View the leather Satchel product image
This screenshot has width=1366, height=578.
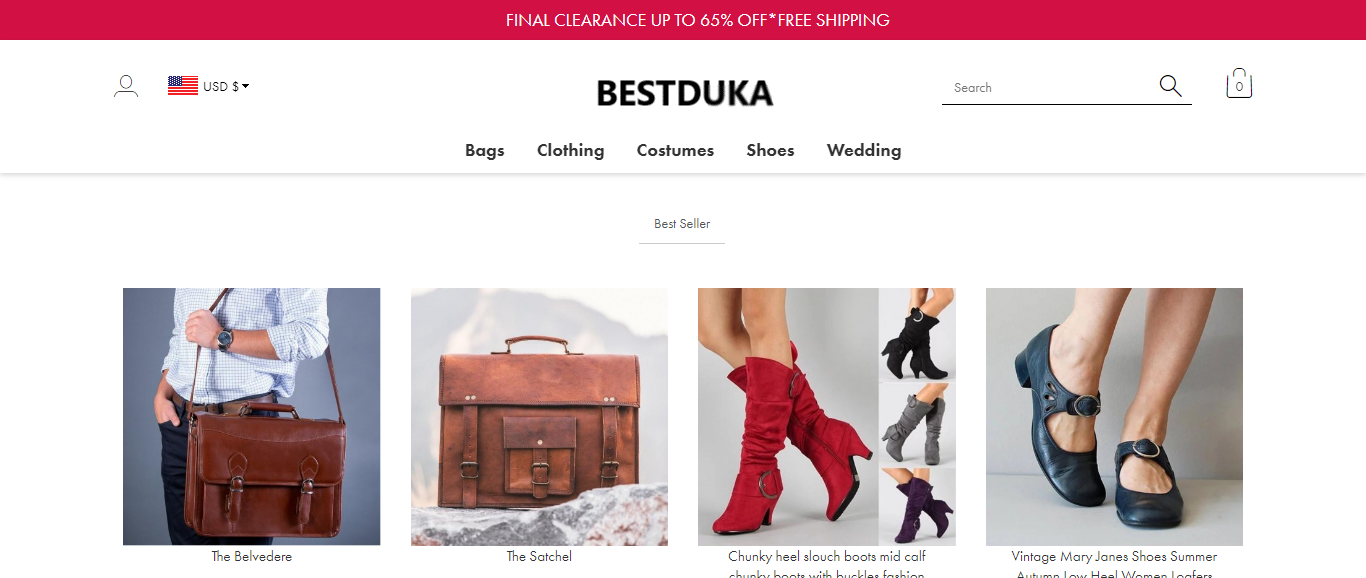539,417
